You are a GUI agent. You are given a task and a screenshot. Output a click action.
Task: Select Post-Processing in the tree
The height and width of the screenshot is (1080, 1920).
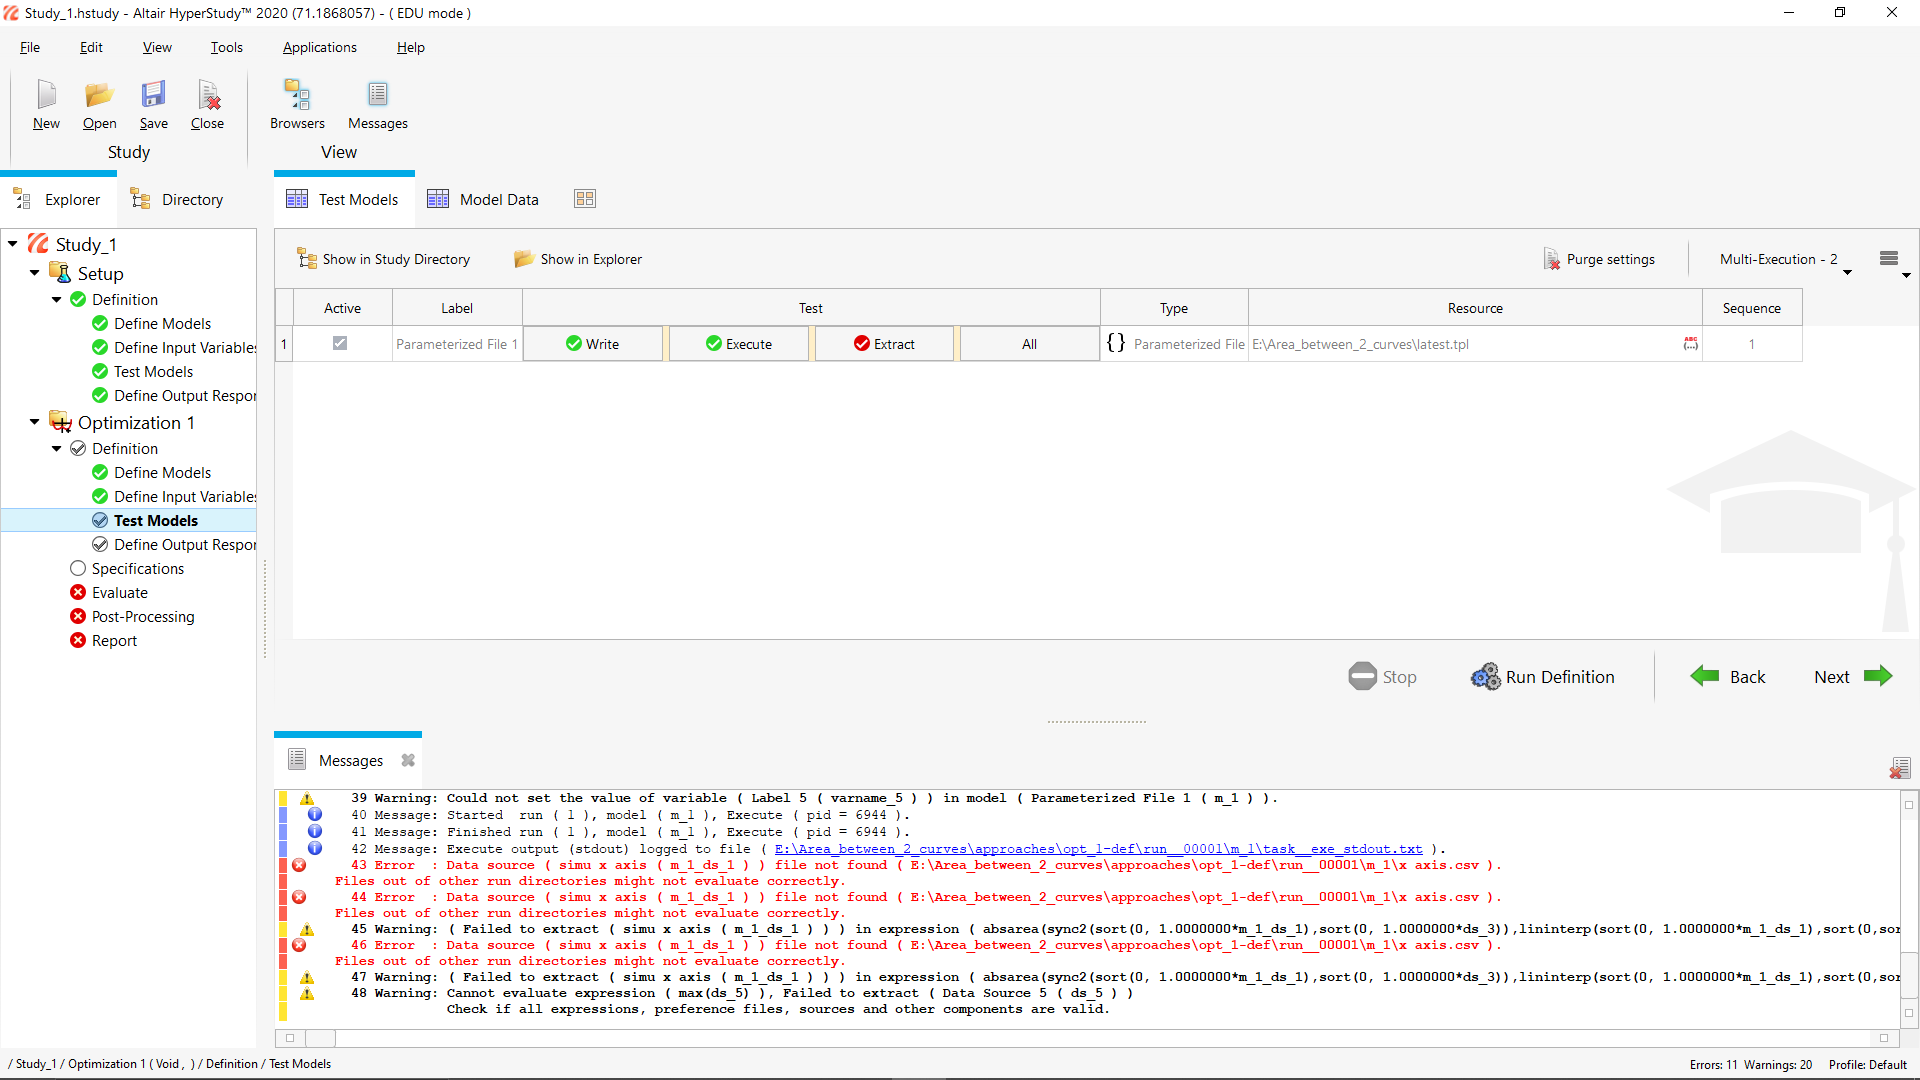143,616
